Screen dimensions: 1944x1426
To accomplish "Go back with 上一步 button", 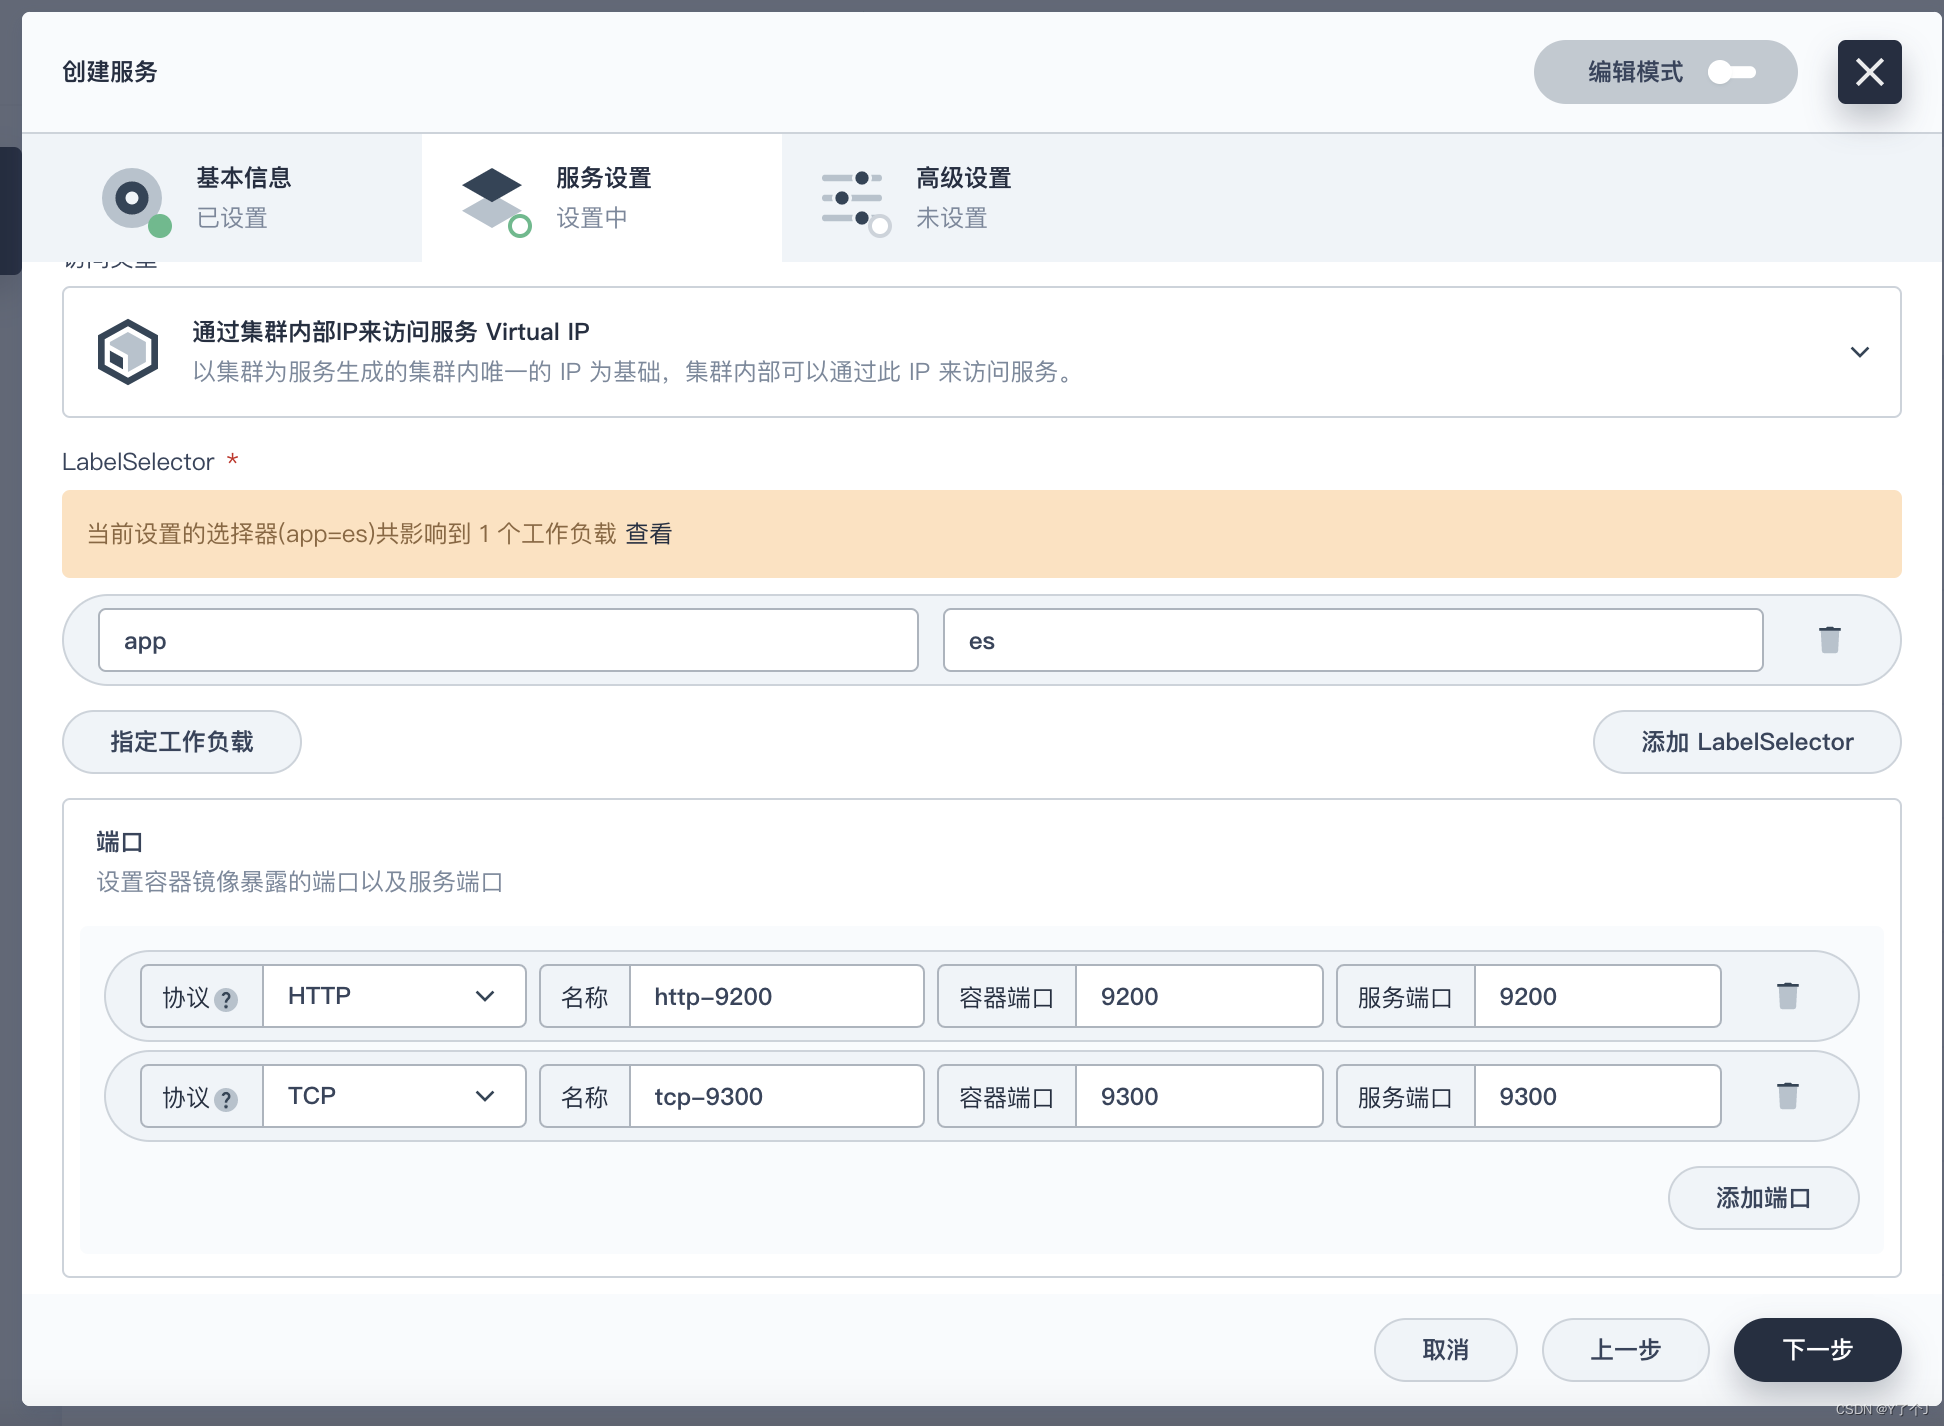I will coord(1625,1350).
